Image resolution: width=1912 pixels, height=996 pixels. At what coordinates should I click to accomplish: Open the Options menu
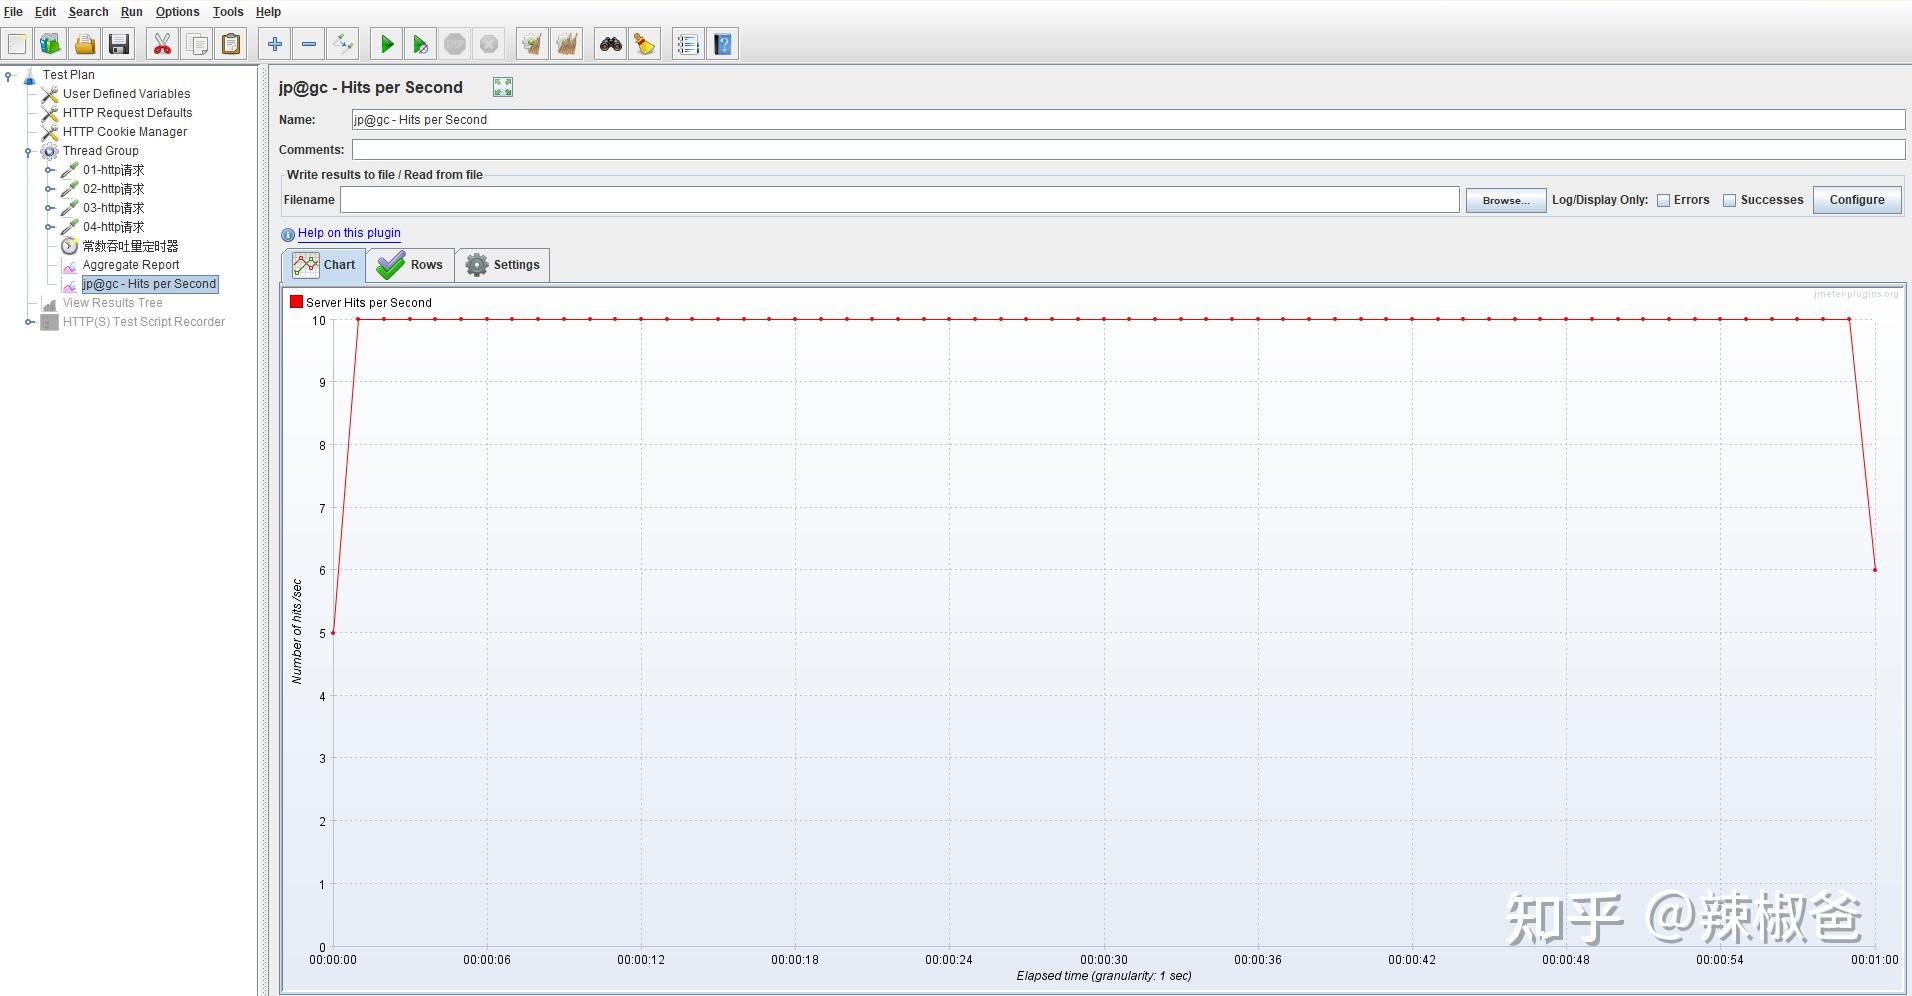[177, 12]
